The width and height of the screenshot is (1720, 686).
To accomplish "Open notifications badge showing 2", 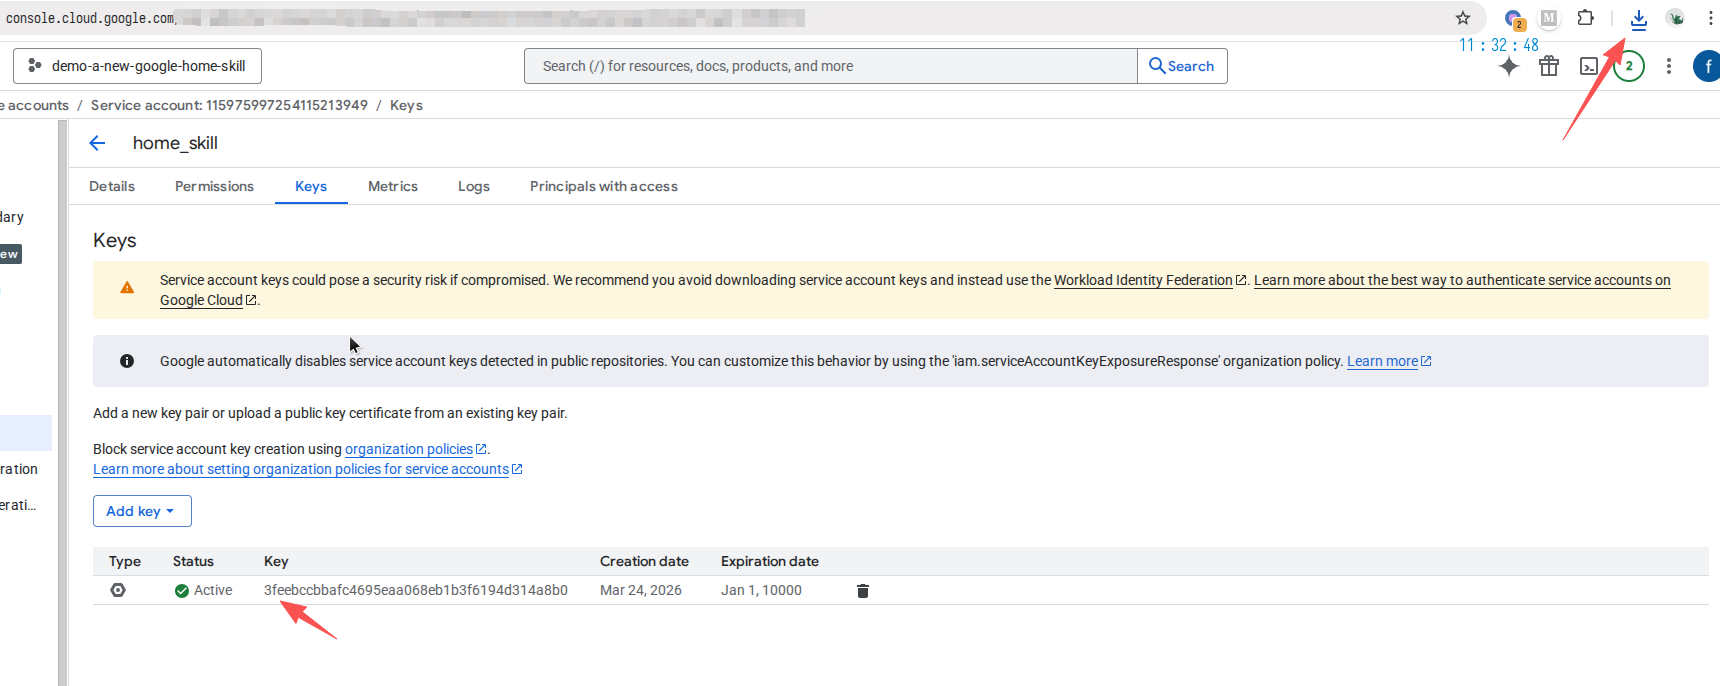I will point(1629,66).
